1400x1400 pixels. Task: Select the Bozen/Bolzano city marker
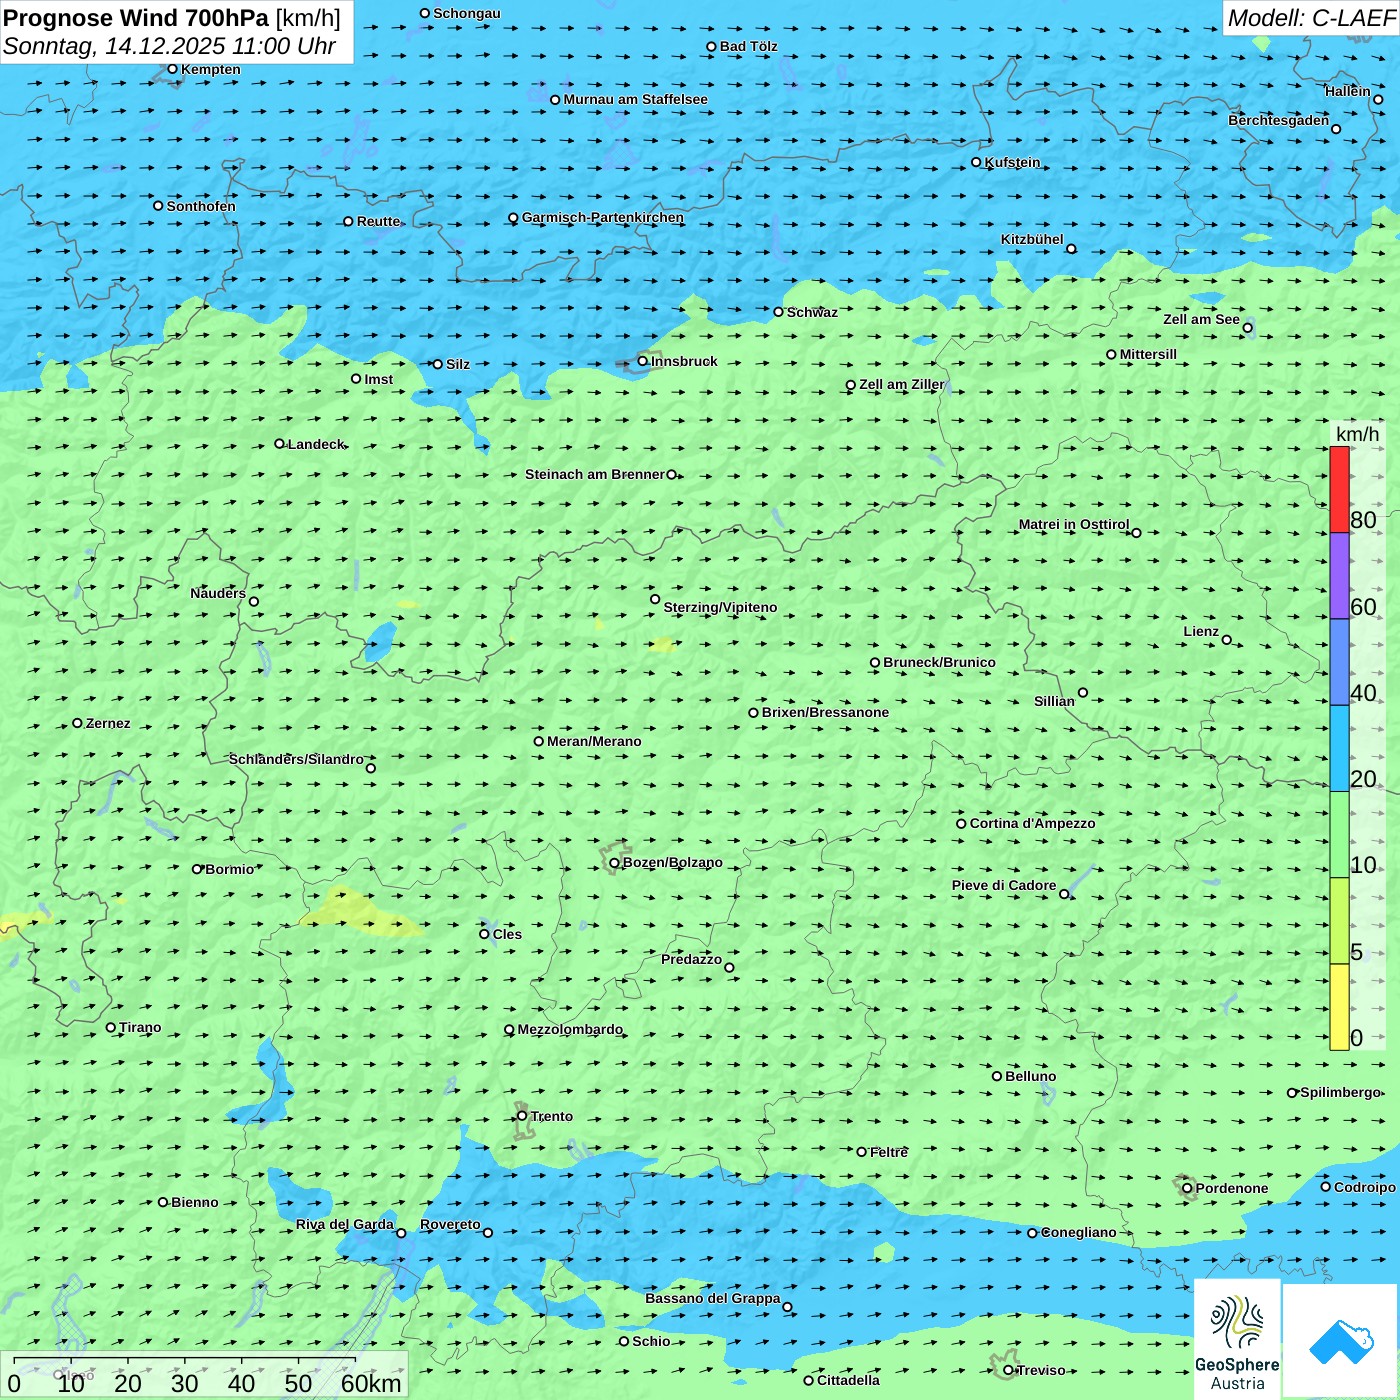point(614,863)
